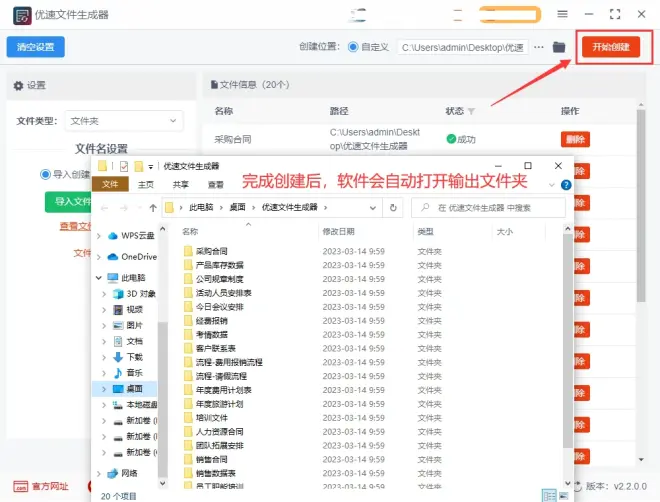Open the folder browse icon next to path
The width and height of the screenshot is (660, 502).
pyautogui.click(x=559, y=47)
